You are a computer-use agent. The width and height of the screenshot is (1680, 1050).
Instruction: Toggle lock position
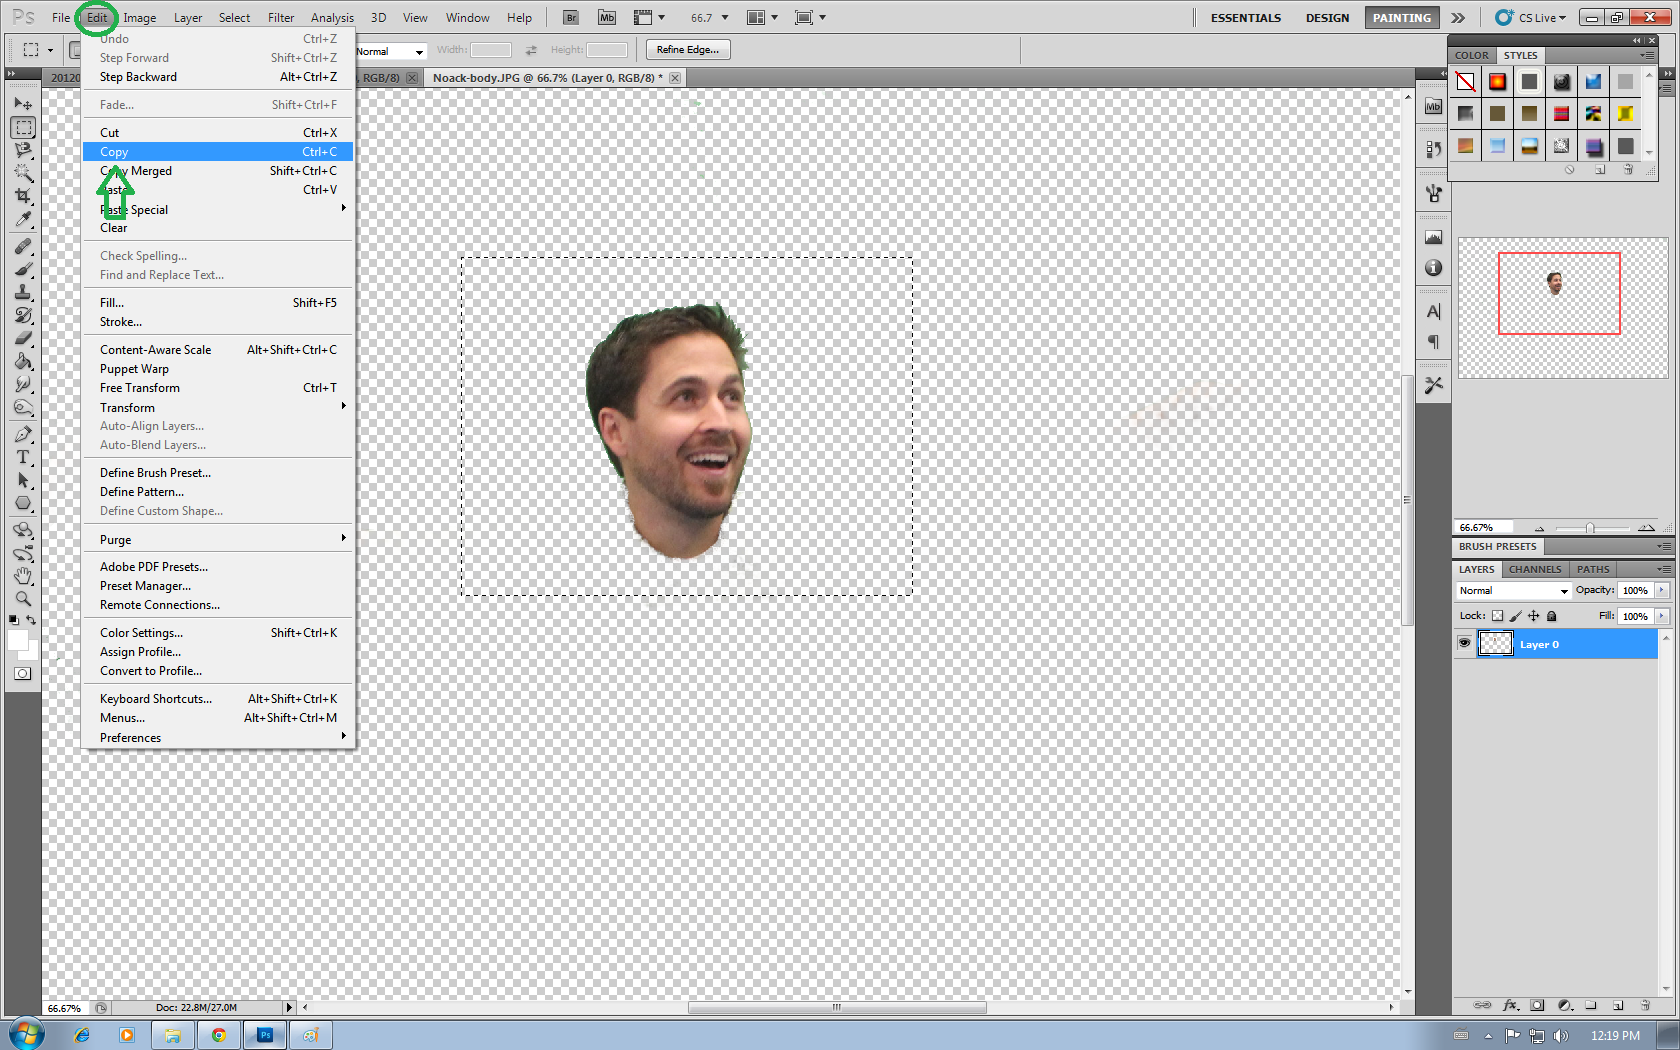tap(1533, 616)
